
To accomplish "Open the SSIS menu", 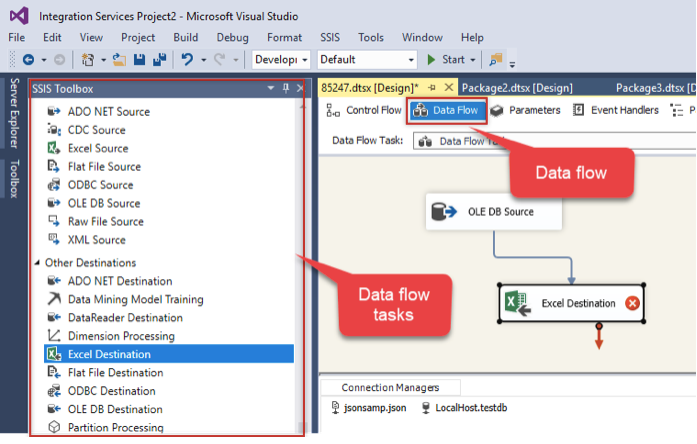I will click(329, 37).
